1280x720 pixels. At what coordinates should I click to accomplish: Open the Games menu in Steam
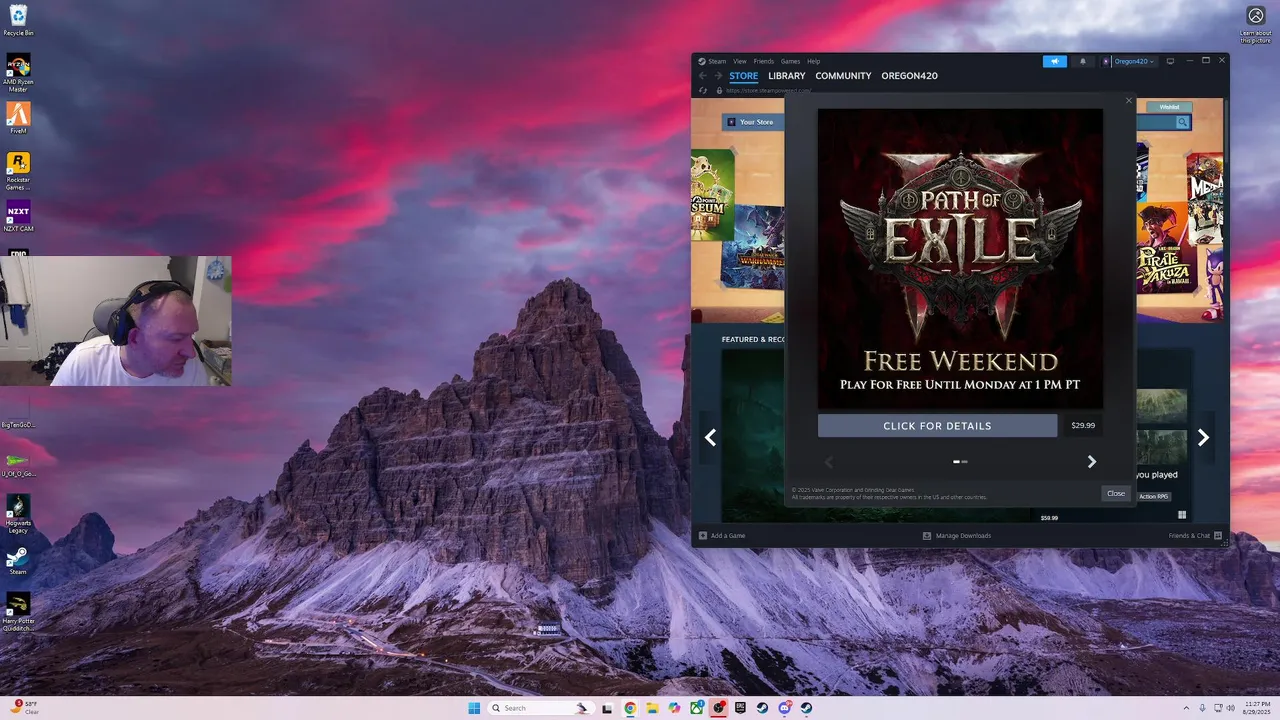tap(790, 61)
